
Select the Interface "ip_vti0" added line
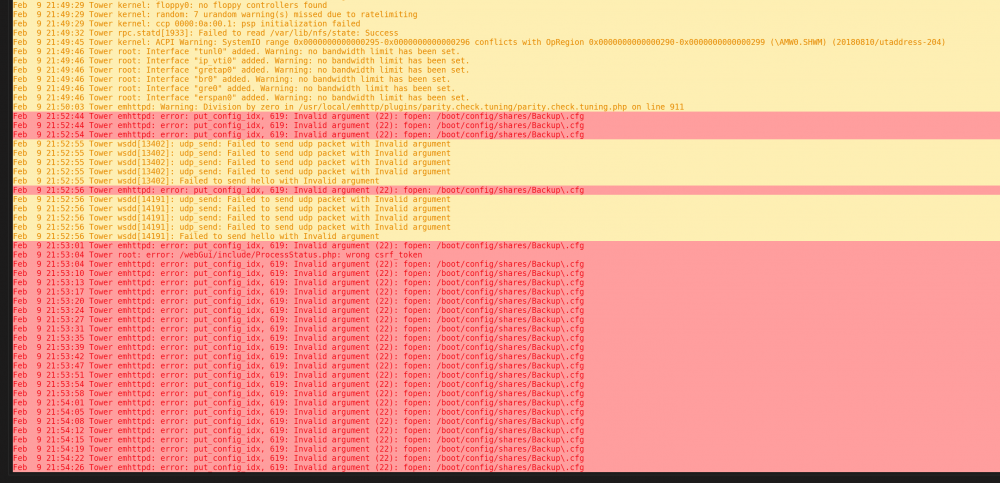coord(241,61)
